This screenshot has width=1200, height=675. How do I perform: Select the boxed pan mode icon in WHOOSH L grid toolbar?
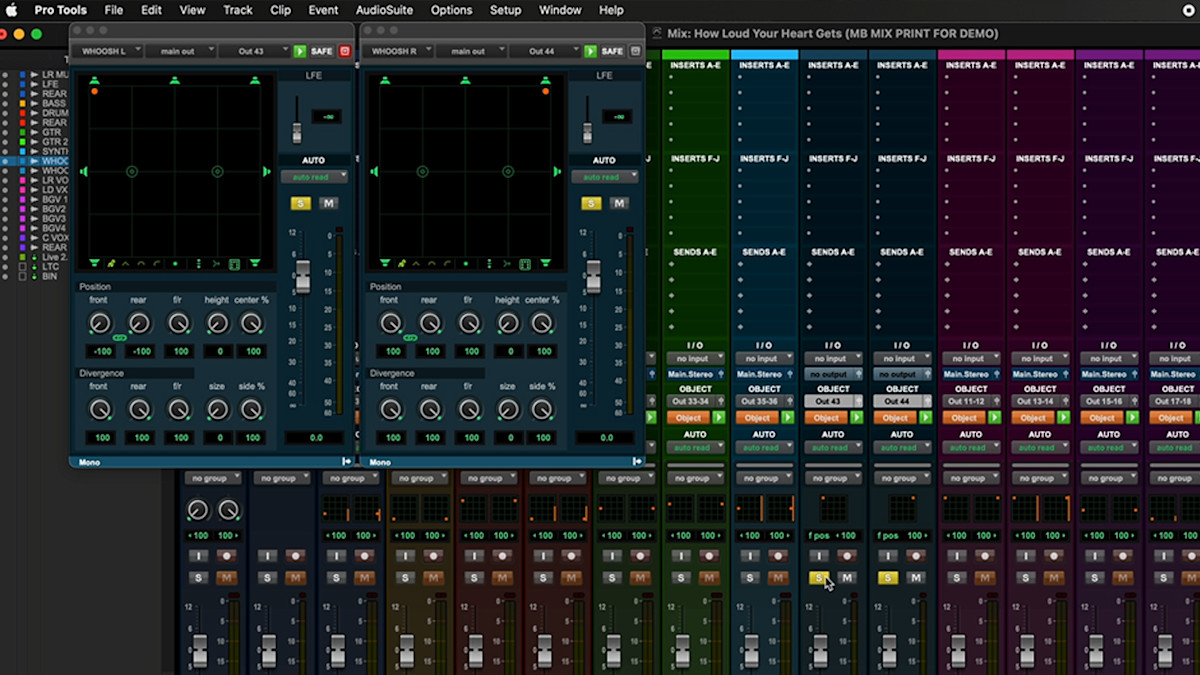tap(234, 264)
